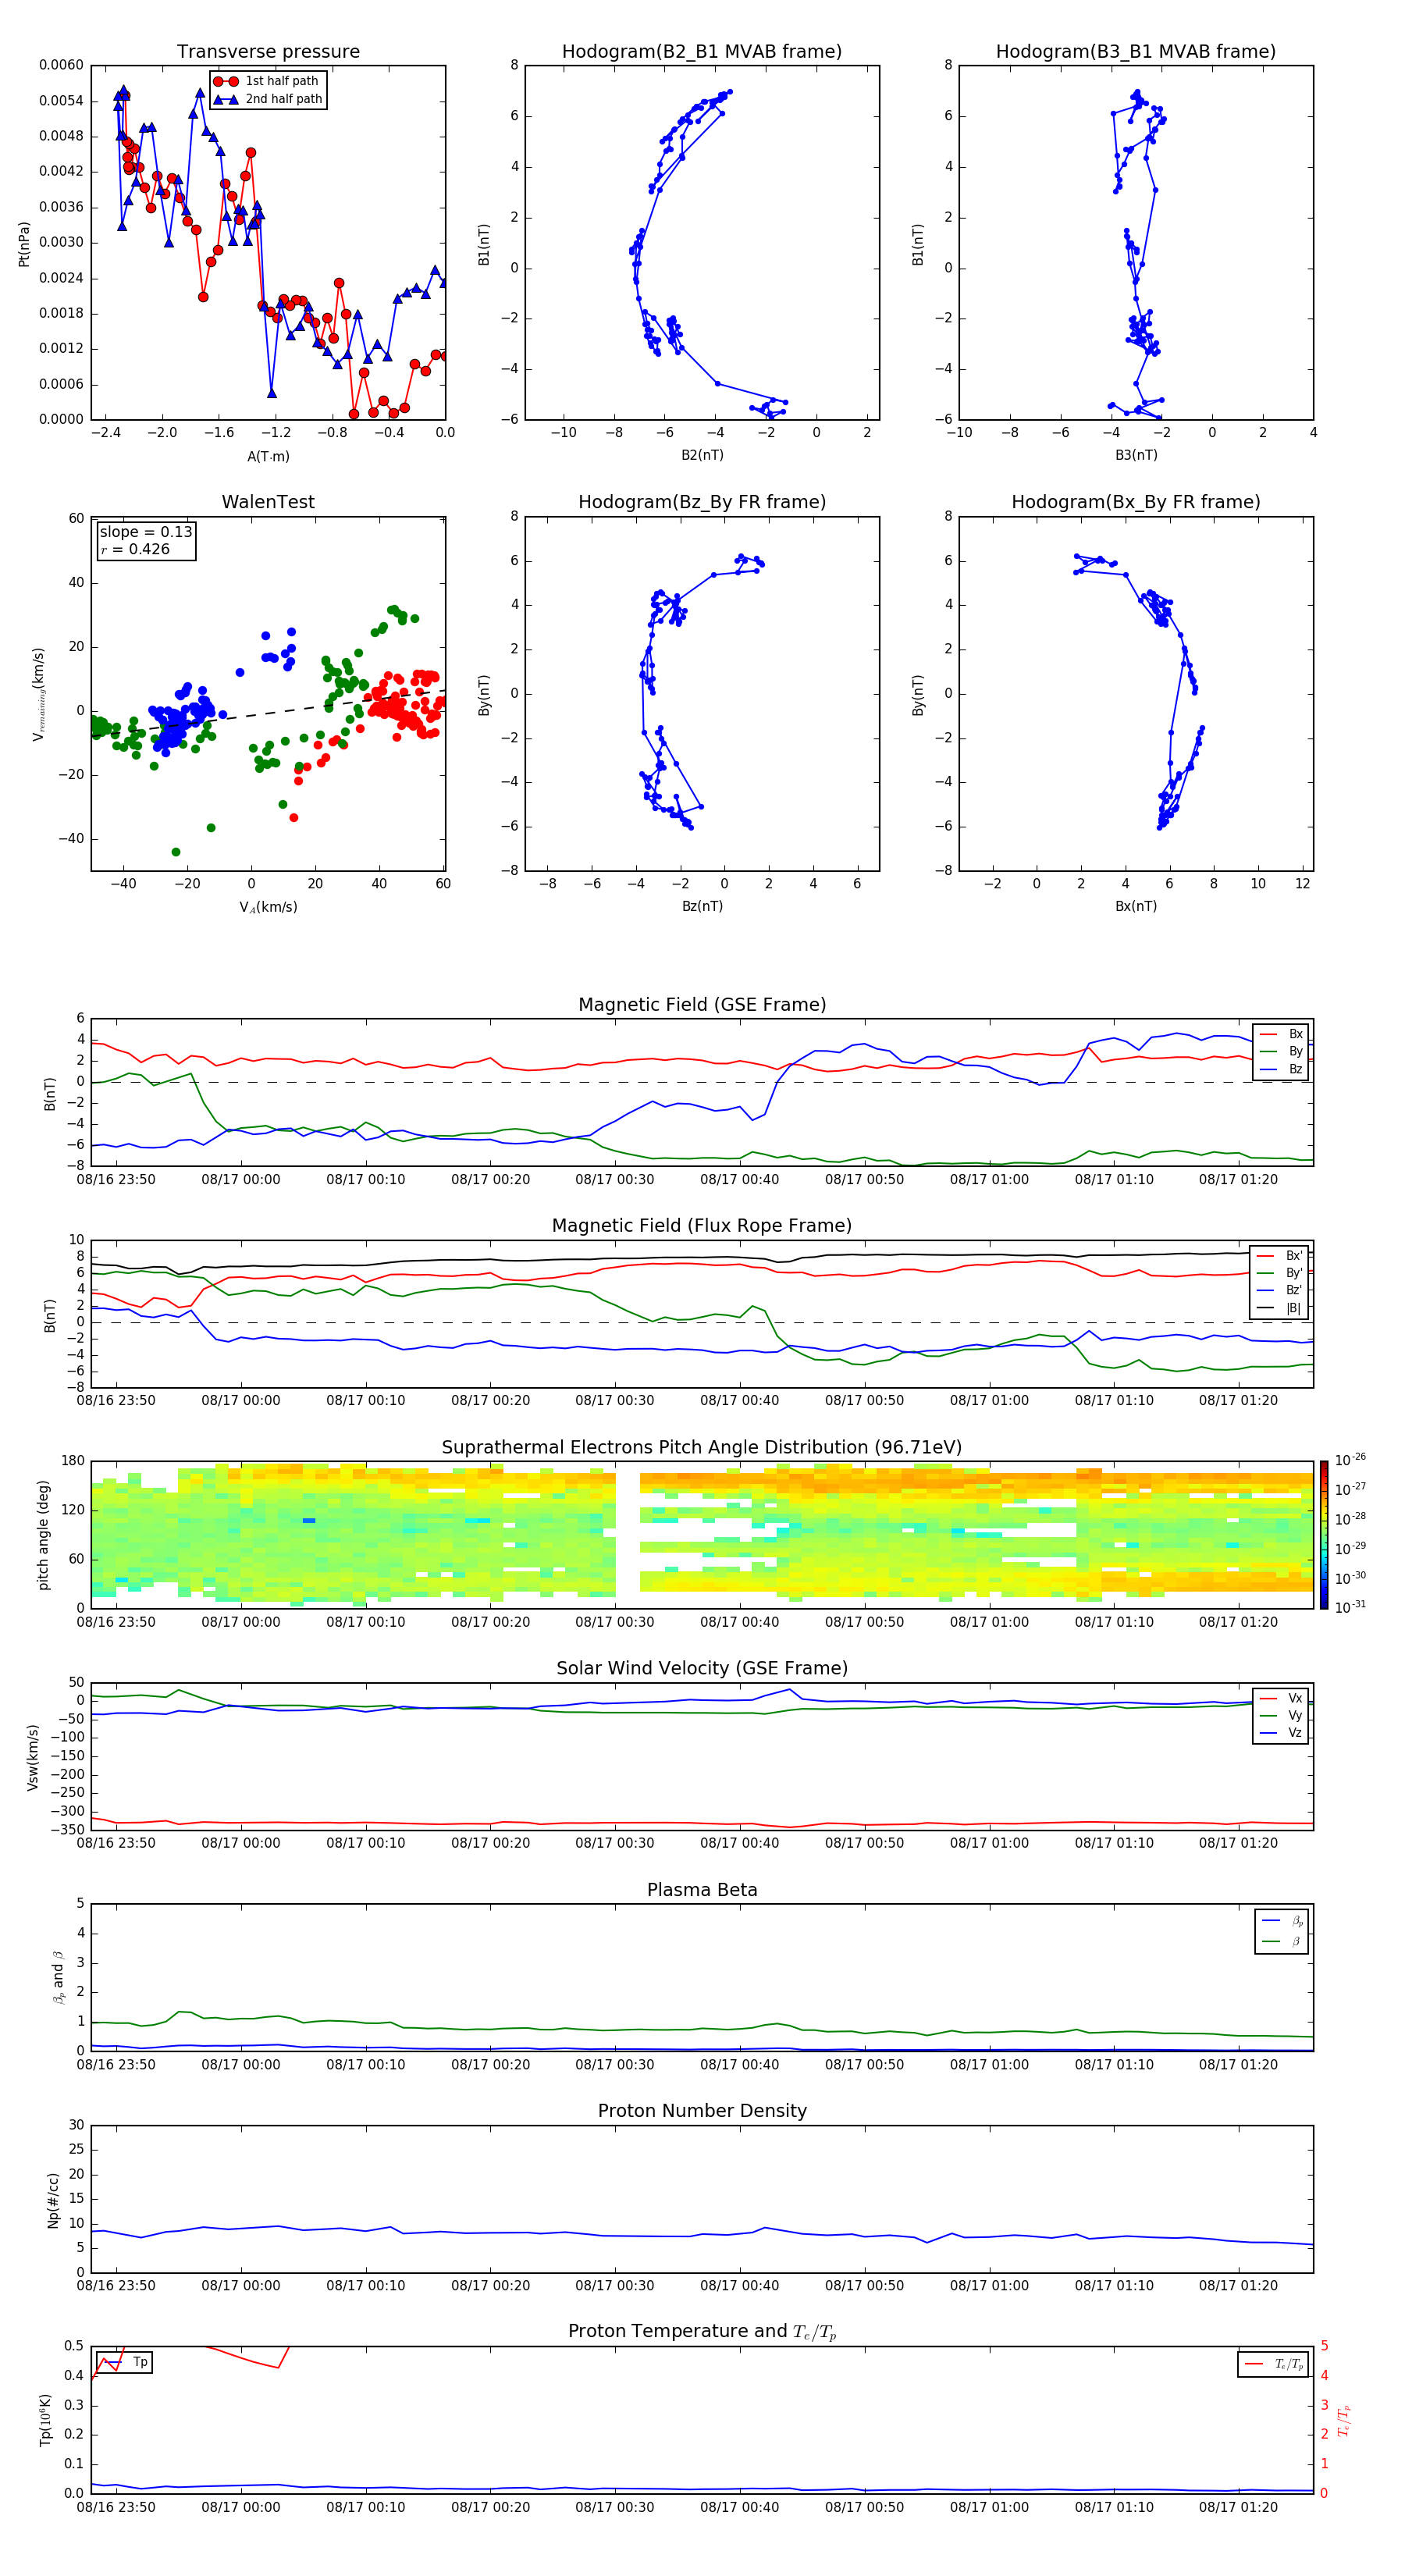Click the plasma beta legend box
Screen dimensions: 1405x2576
click(x=1281, y=1931)
